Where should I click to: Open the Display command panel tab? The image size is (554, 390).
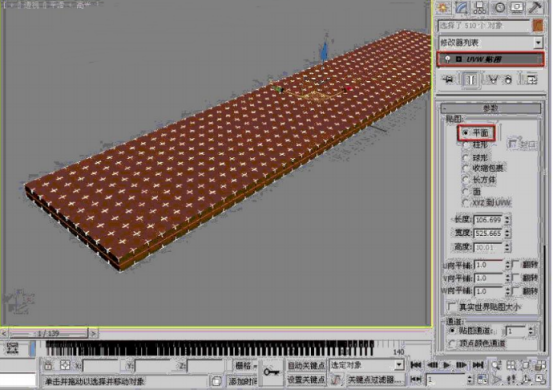click(517, 7)
